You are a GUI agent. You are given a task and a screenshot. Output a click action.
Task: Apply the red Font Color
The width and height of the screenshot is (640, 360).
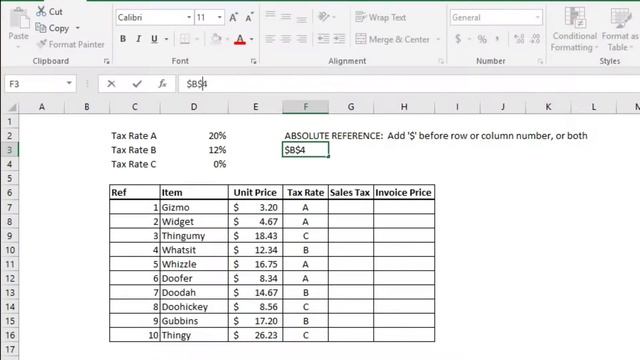240,39
